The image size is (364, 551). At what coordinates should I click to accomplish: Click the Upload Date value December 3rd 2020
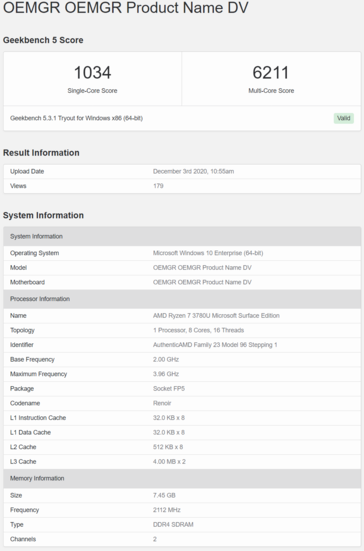pyautogui.click(x=193, y=171)
